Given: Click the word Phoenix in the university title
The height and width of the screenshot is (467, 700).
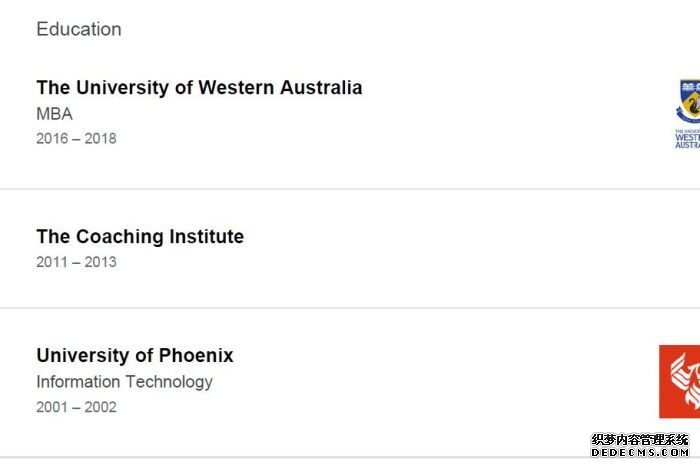Looking at the screenshot, I should coord(196,355).
